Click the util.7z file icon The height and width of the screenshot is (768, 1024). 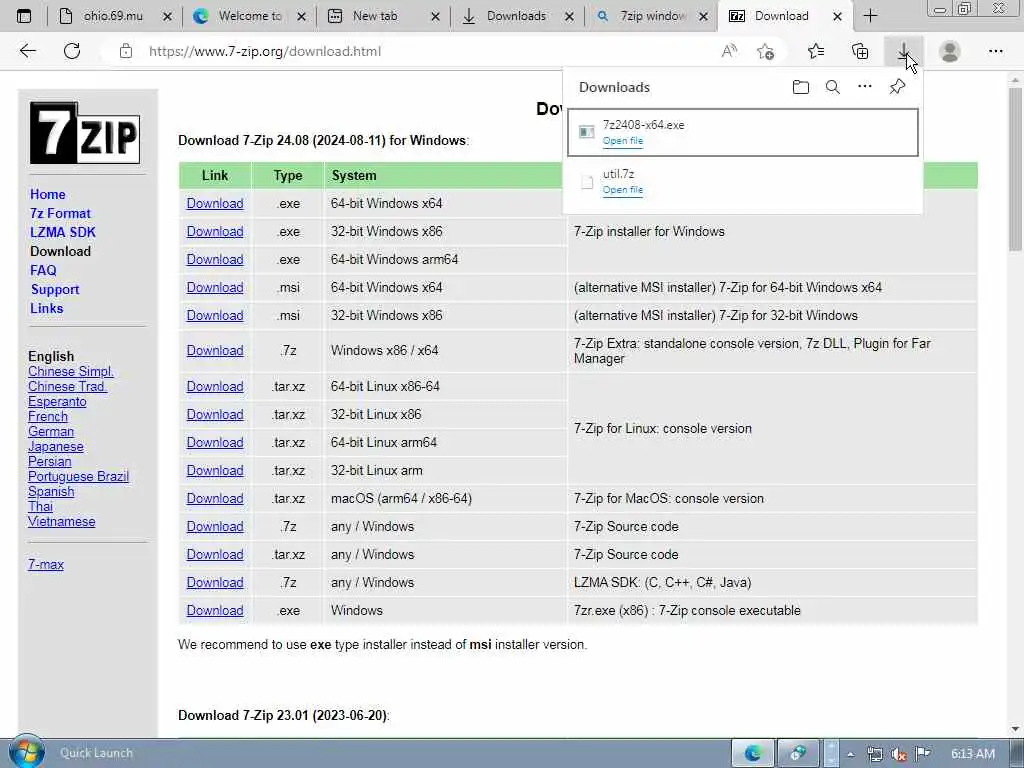tap(586, 182)
